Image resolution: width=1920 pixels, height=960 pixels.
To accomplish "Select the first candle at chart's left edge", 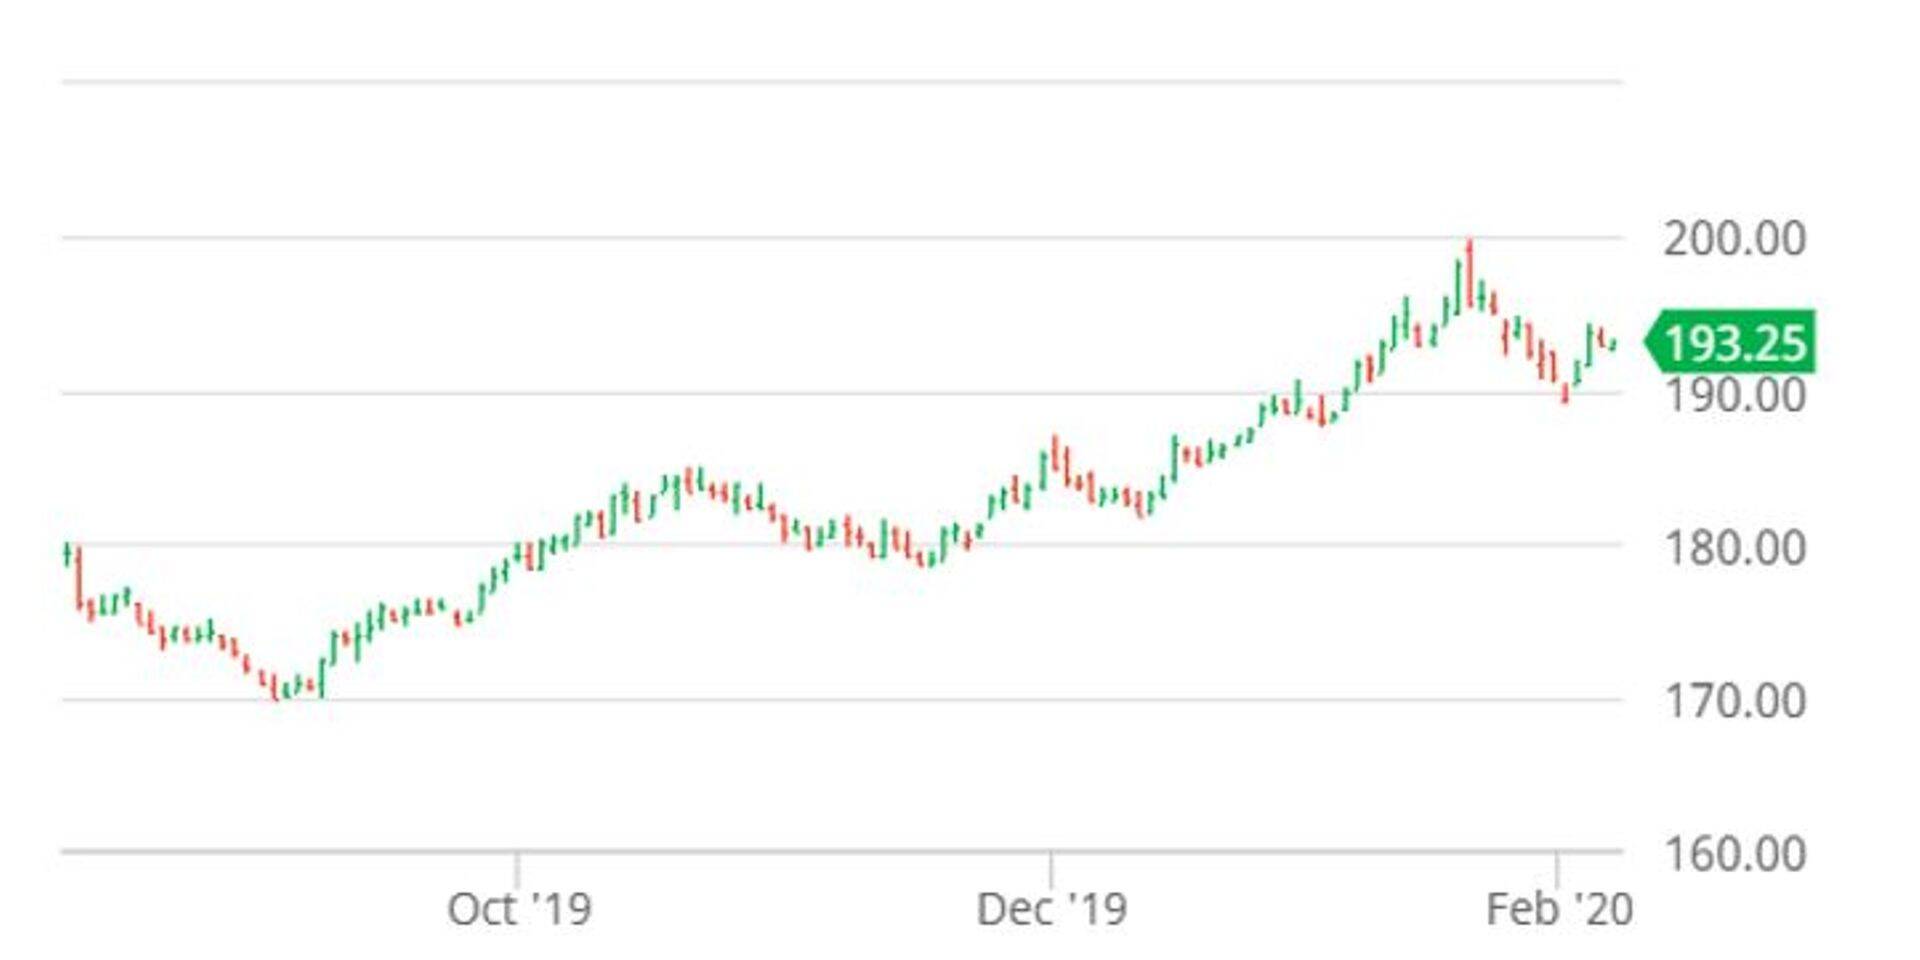I will pyautogui.click(x=67, y=553).
